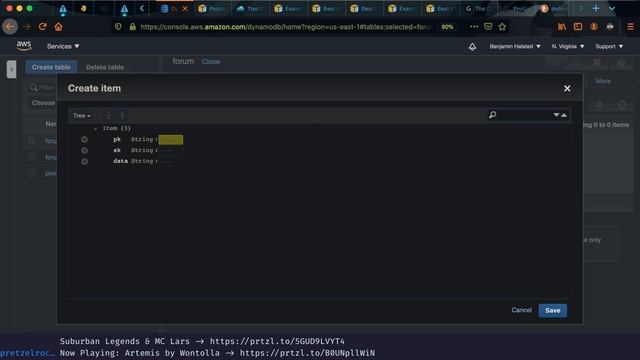Open page actions three-dot menu
The height and width of the screenshot is (360, 640).
coord(474,27)
